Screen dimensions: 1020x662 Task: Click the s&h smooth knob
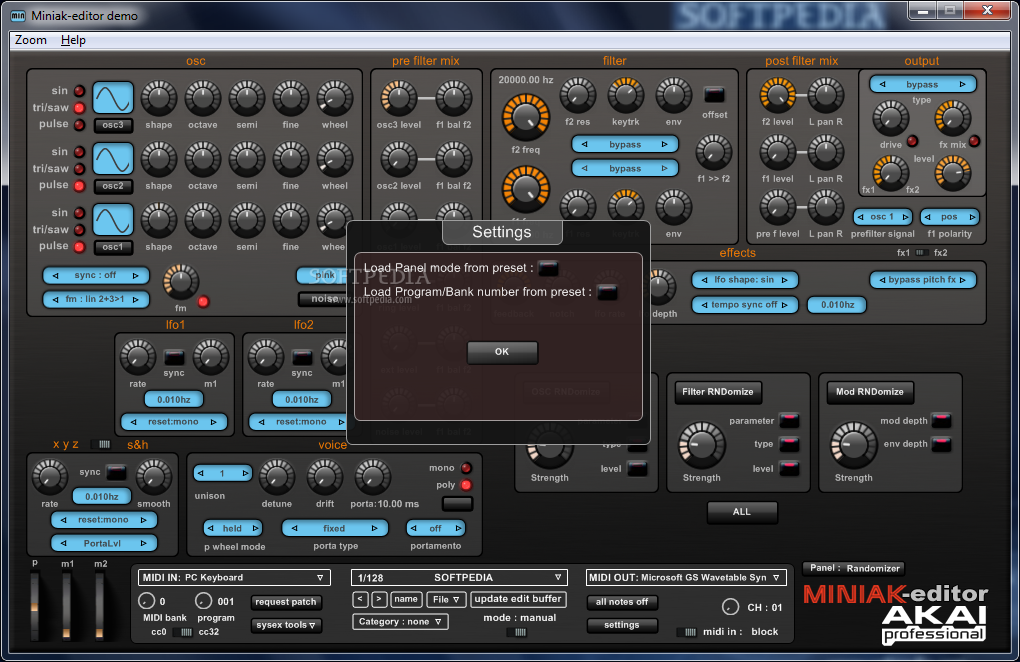click(x=154, y=477)
